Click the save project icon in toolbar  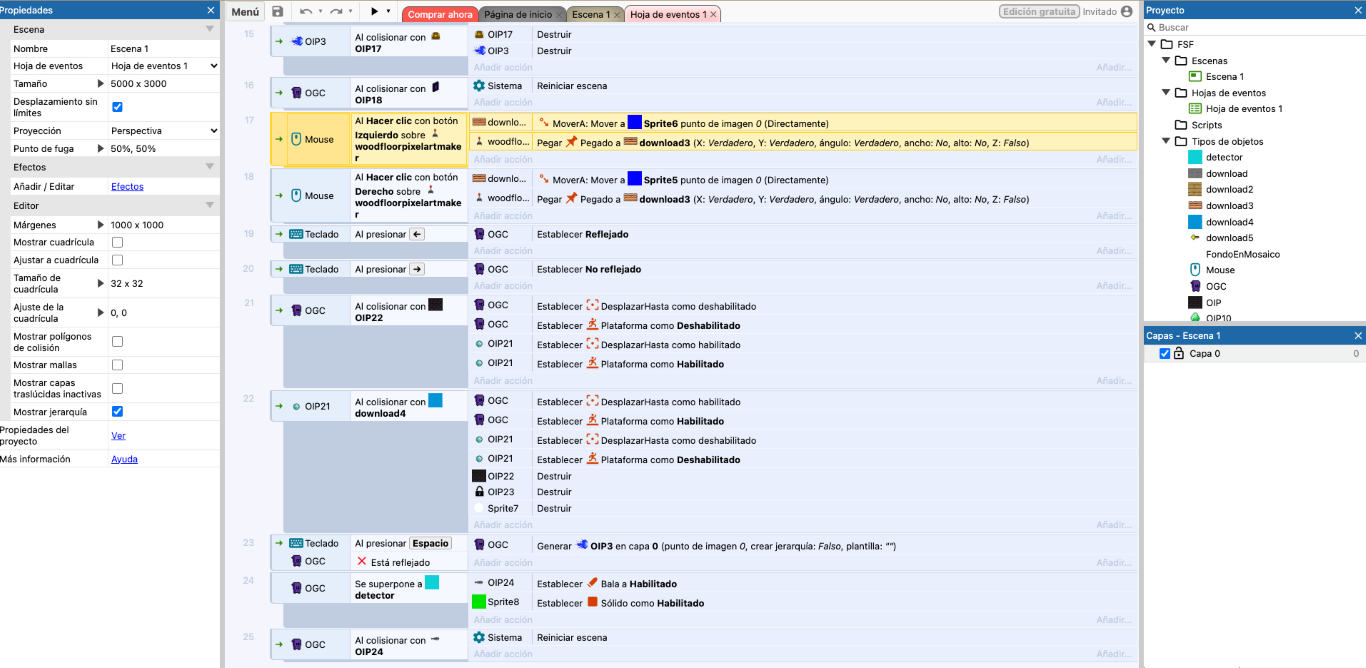click(x=278, y=12)
